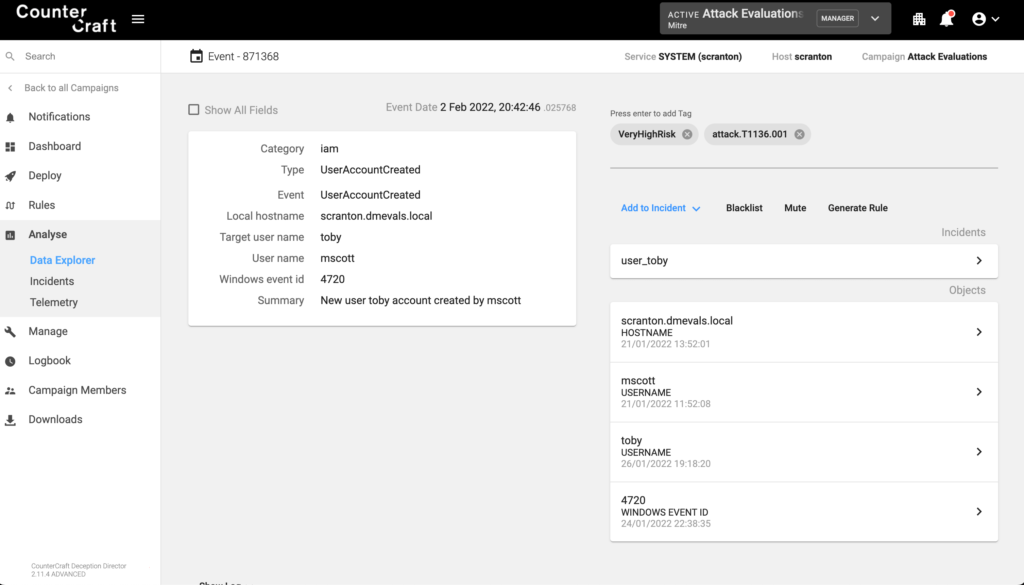The height and width of the screenshot is (585, 1024).
Task: Click the Search input field
Action: pos(85,57)
